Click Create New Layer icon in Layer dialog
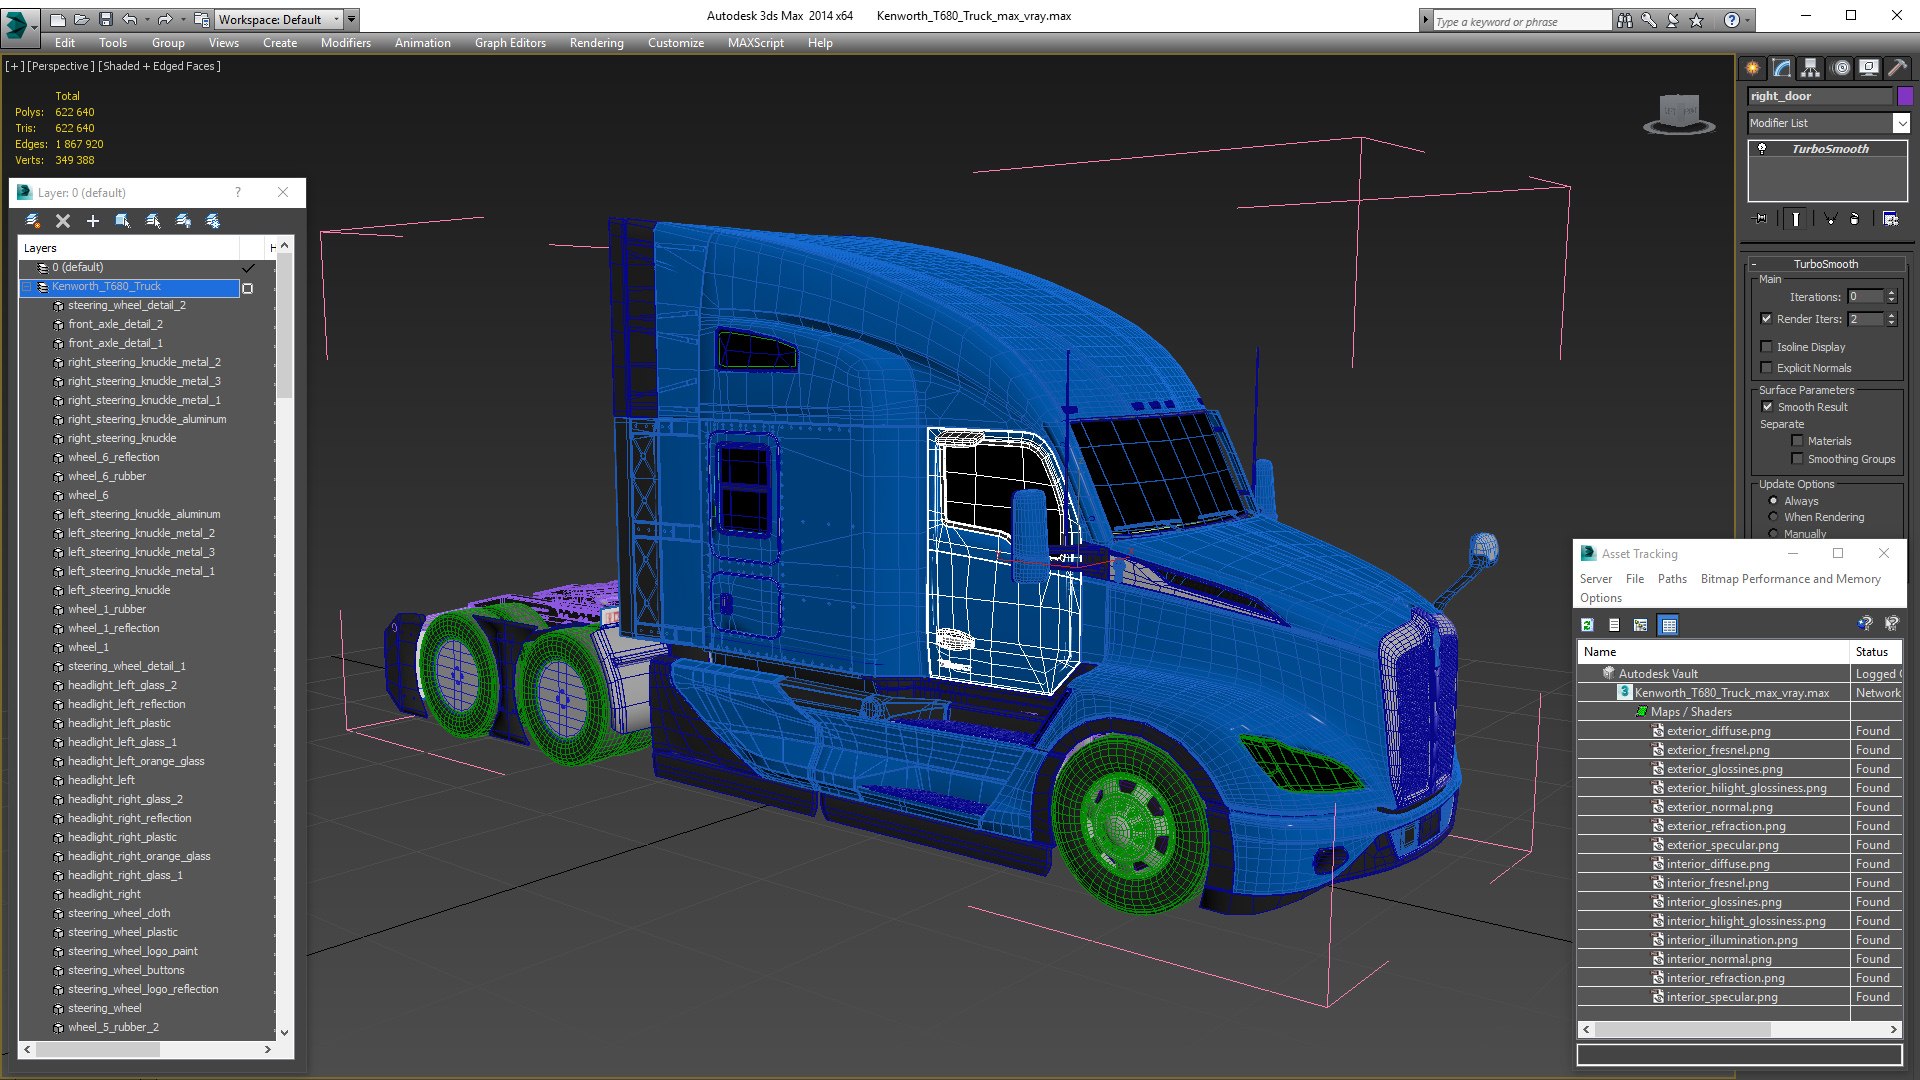Screen dimensions: 1920x1080 (x=33, y=221)
